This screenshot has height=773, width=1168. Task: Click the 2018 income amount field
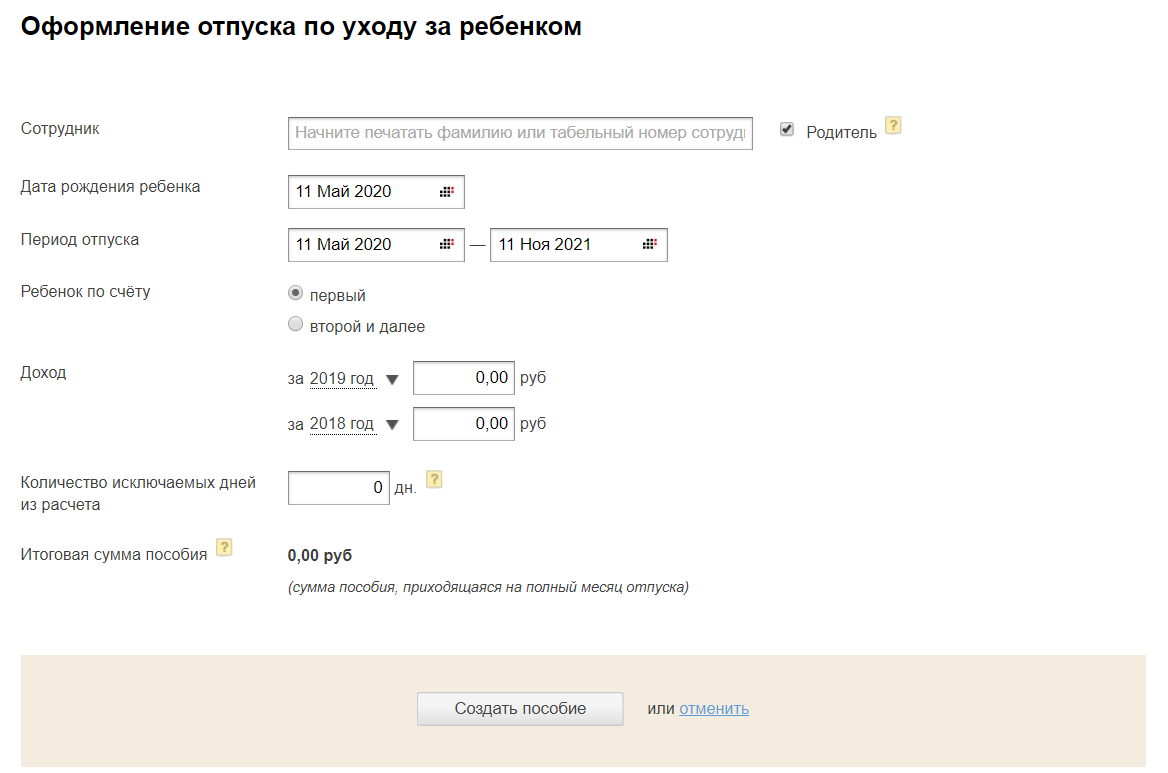[x=464, y=424]
